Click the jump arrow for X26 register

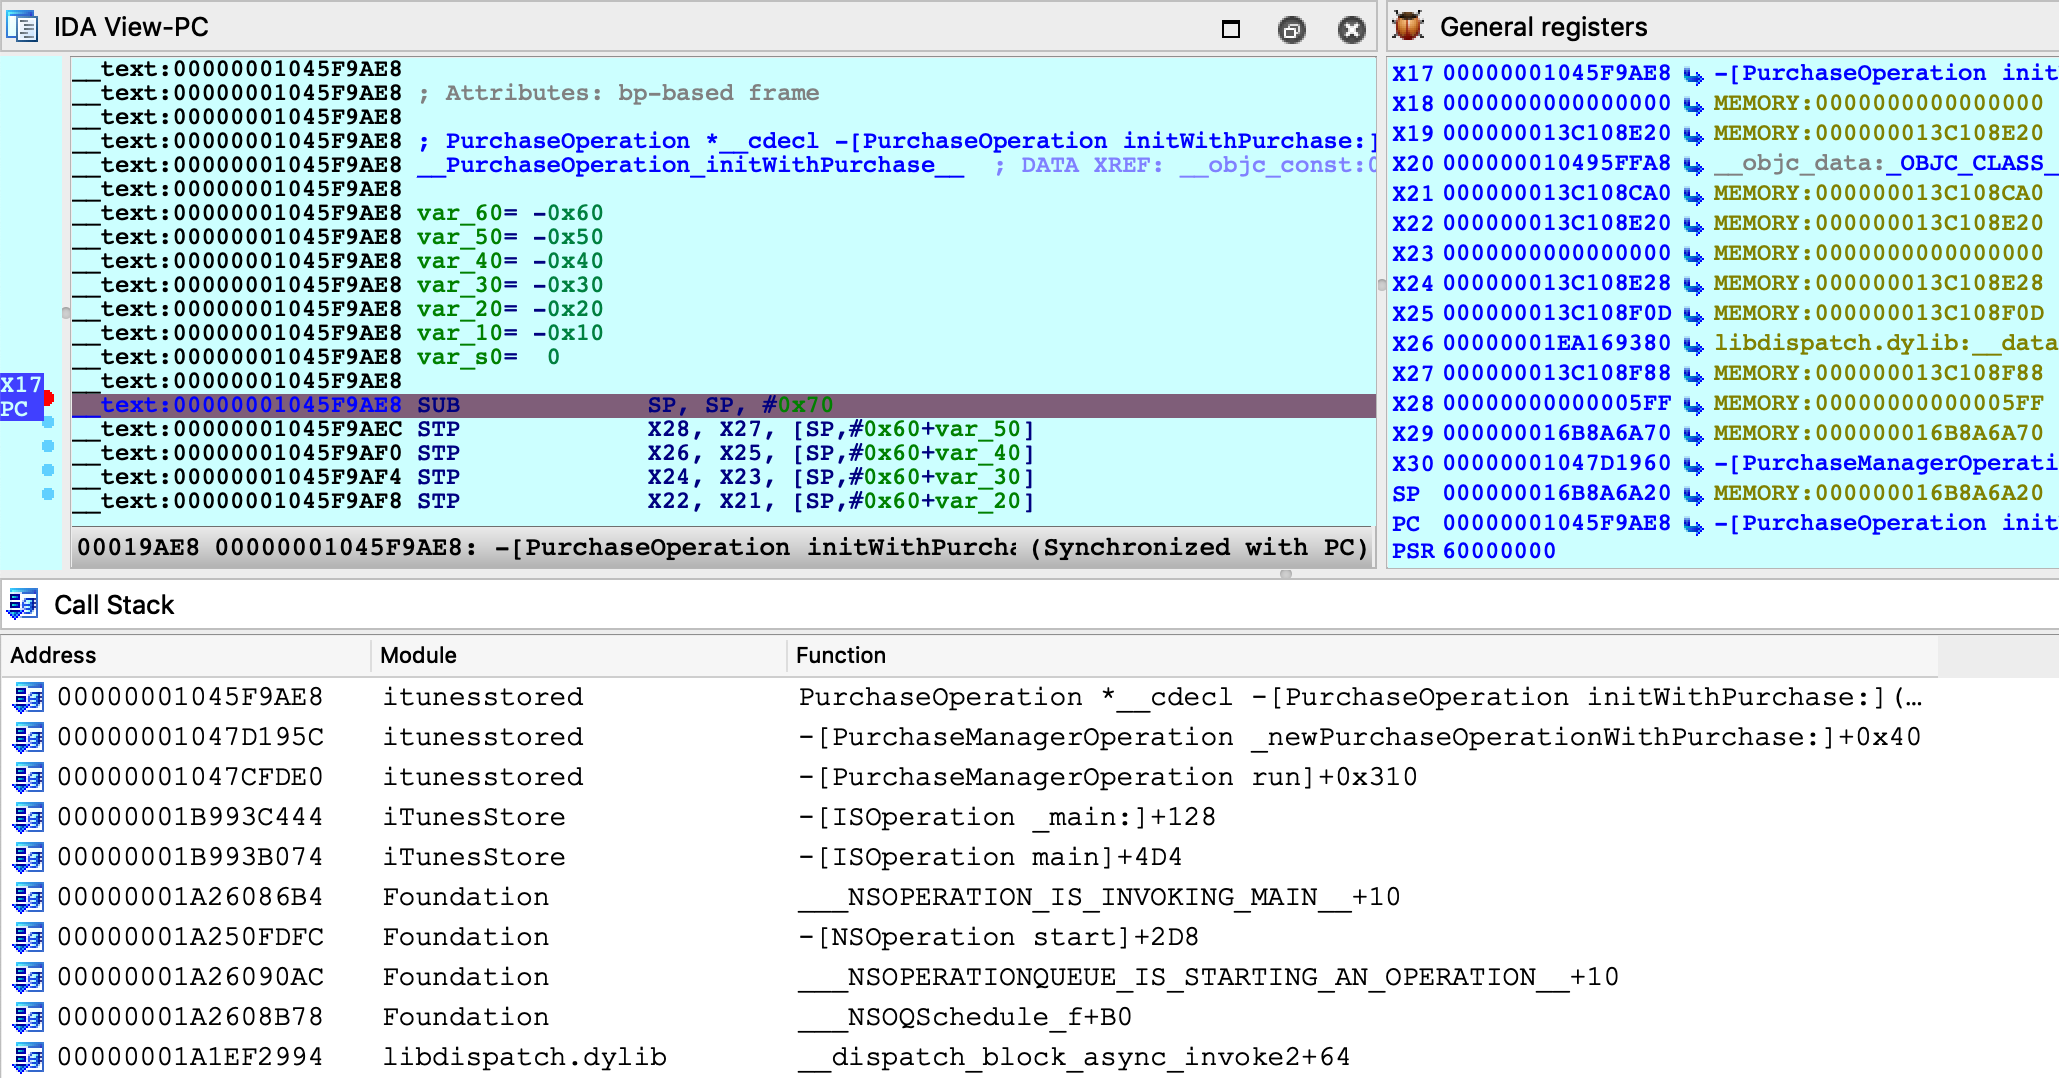(1693, 345)
